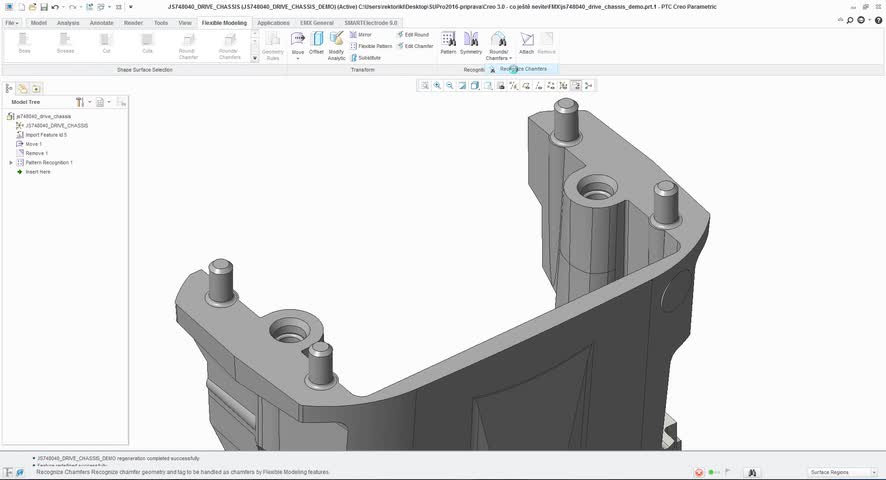
Task: Click the Attach tool
Action: (527, 44)
